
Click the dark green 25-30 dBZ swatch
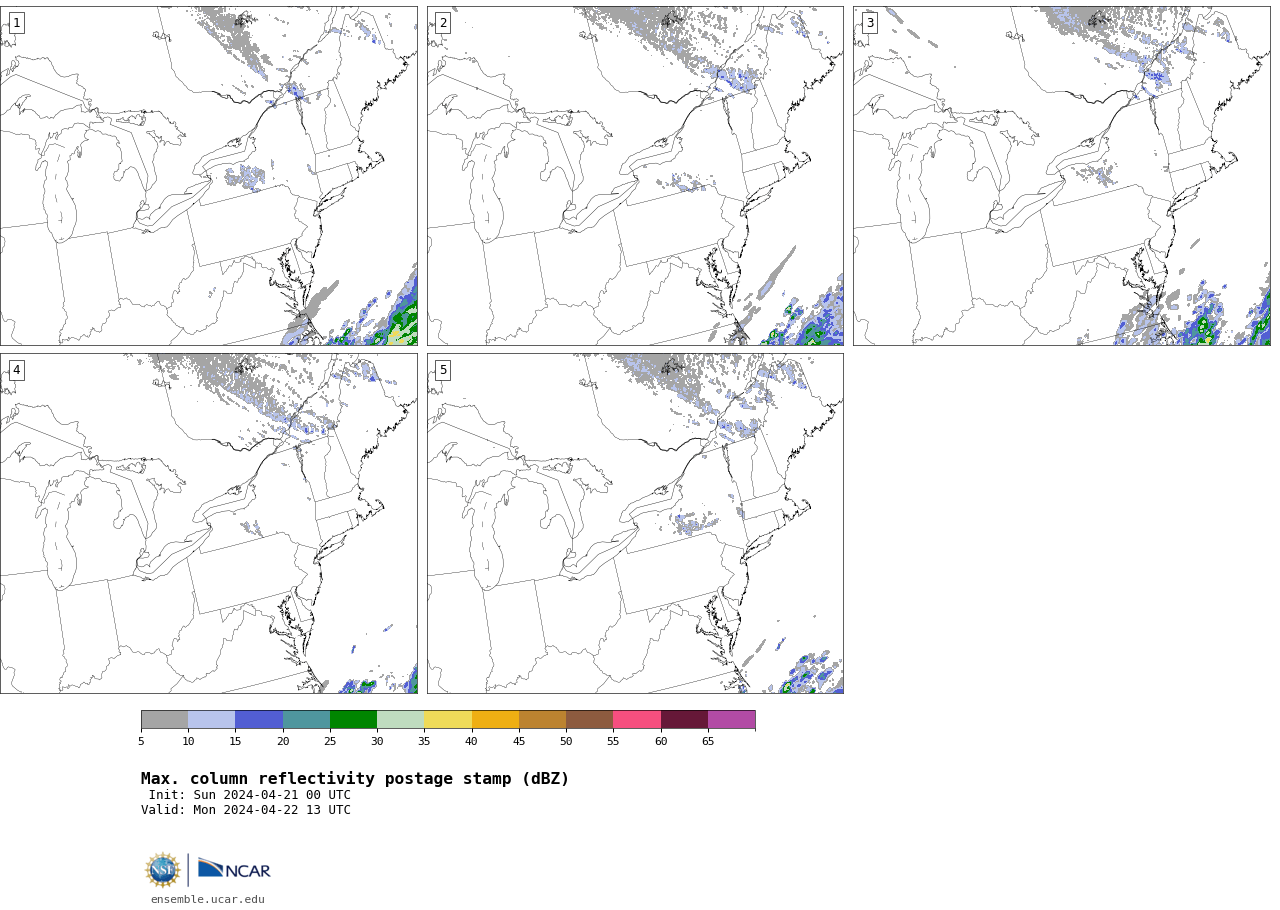tap(353, 720)
